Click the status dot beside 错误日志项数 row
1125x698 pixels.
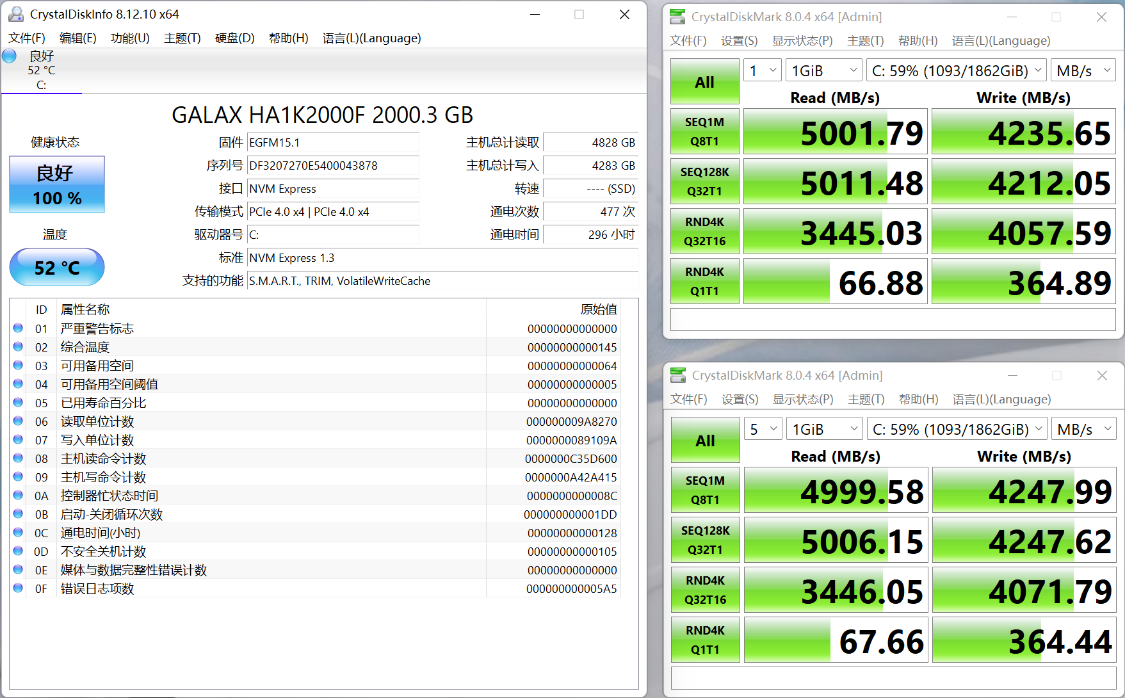point(18,589)
